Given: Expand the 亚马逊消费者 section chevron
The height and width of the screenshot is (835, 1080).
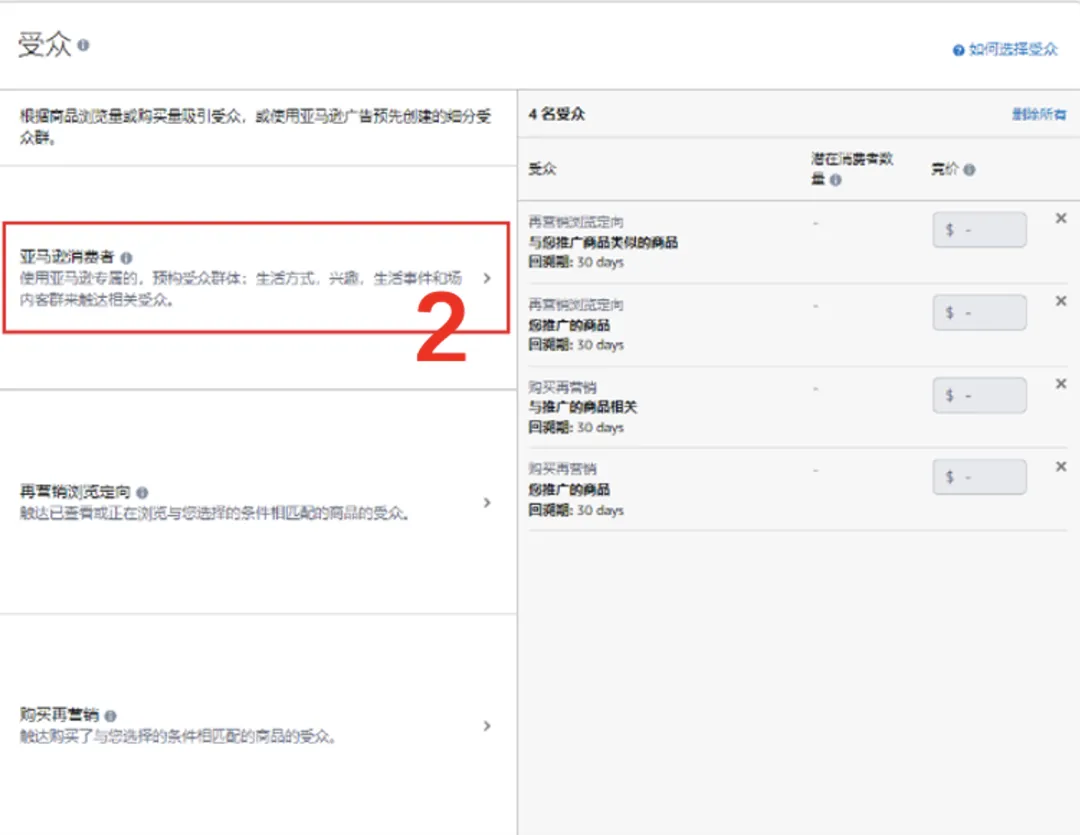Looking at the screenshot, I should [487, 279].
